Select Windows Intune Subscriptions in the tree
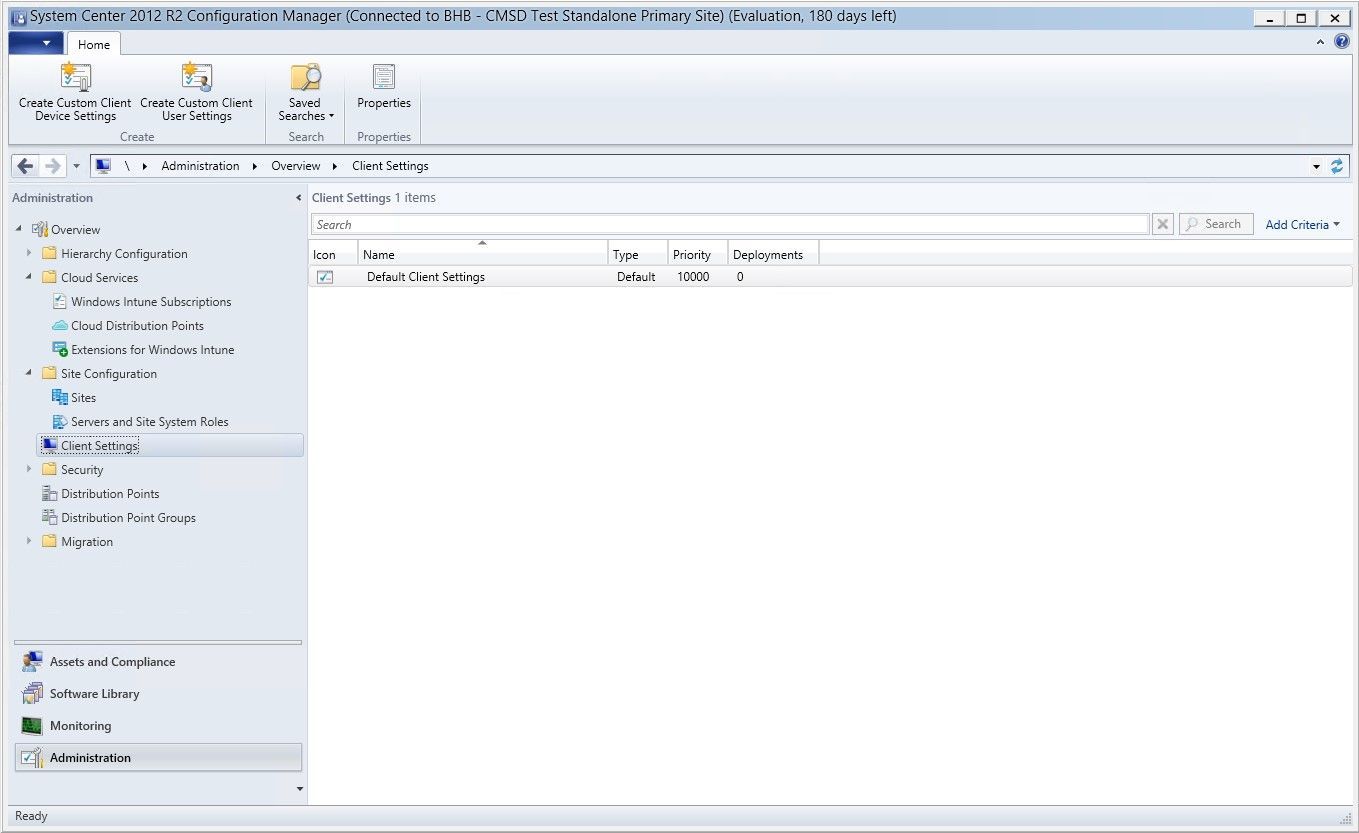The image size is (1359, 833). pyautogui.click(x=150, y=301)
